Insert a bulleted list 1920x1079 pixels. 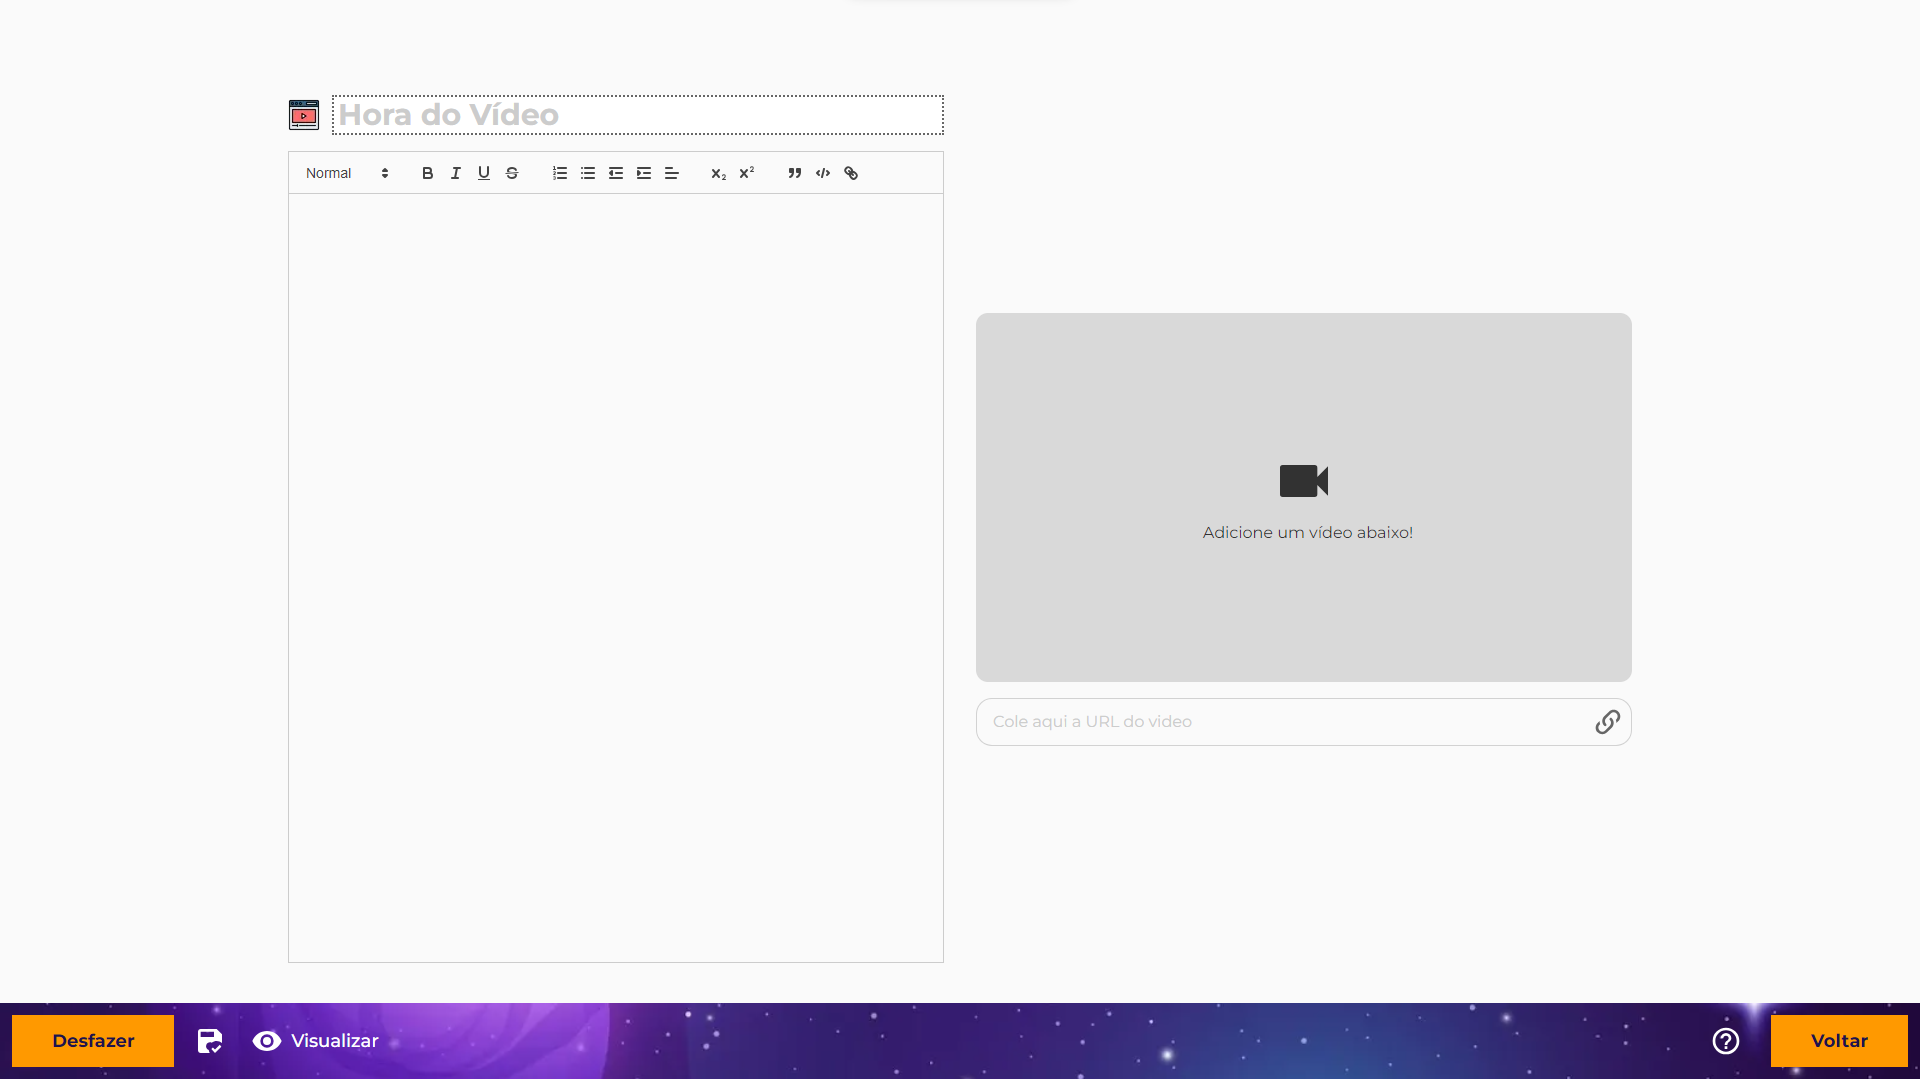588,173
